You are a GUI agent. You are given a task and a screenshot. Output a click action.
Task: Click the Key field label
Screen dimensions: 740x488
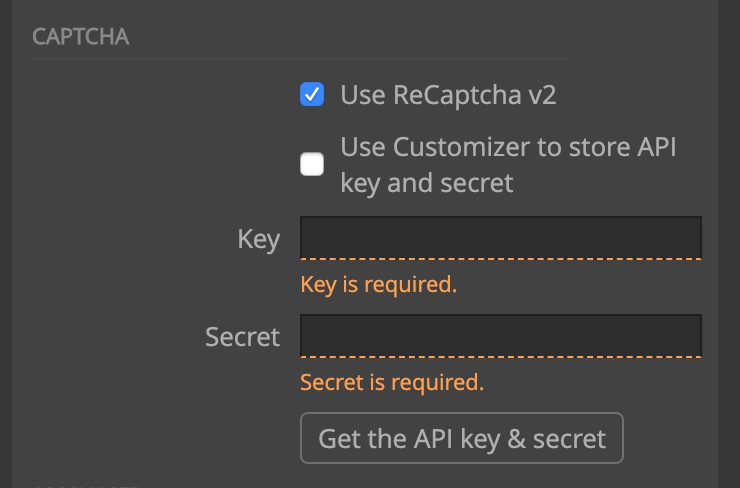click(259, 239)
